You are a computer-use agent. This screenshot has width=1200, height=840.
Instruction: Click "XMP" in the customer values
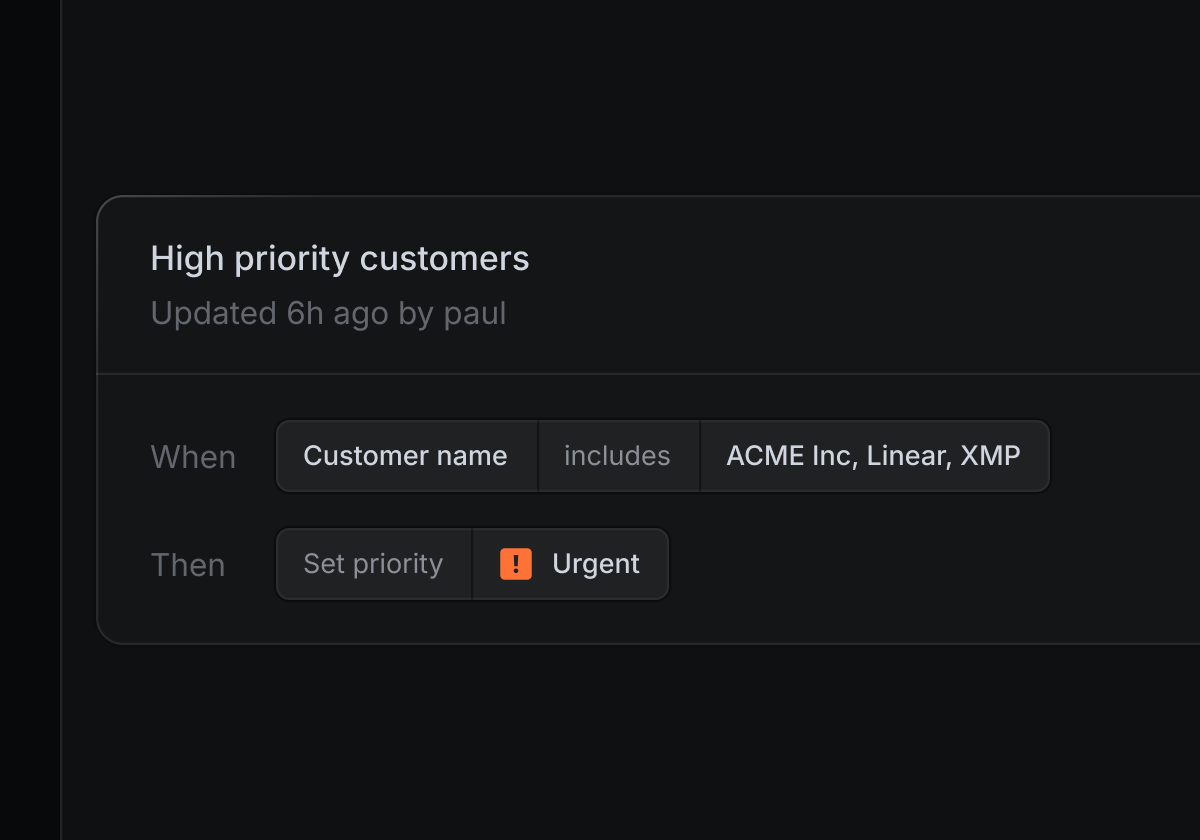click(990, 456)
